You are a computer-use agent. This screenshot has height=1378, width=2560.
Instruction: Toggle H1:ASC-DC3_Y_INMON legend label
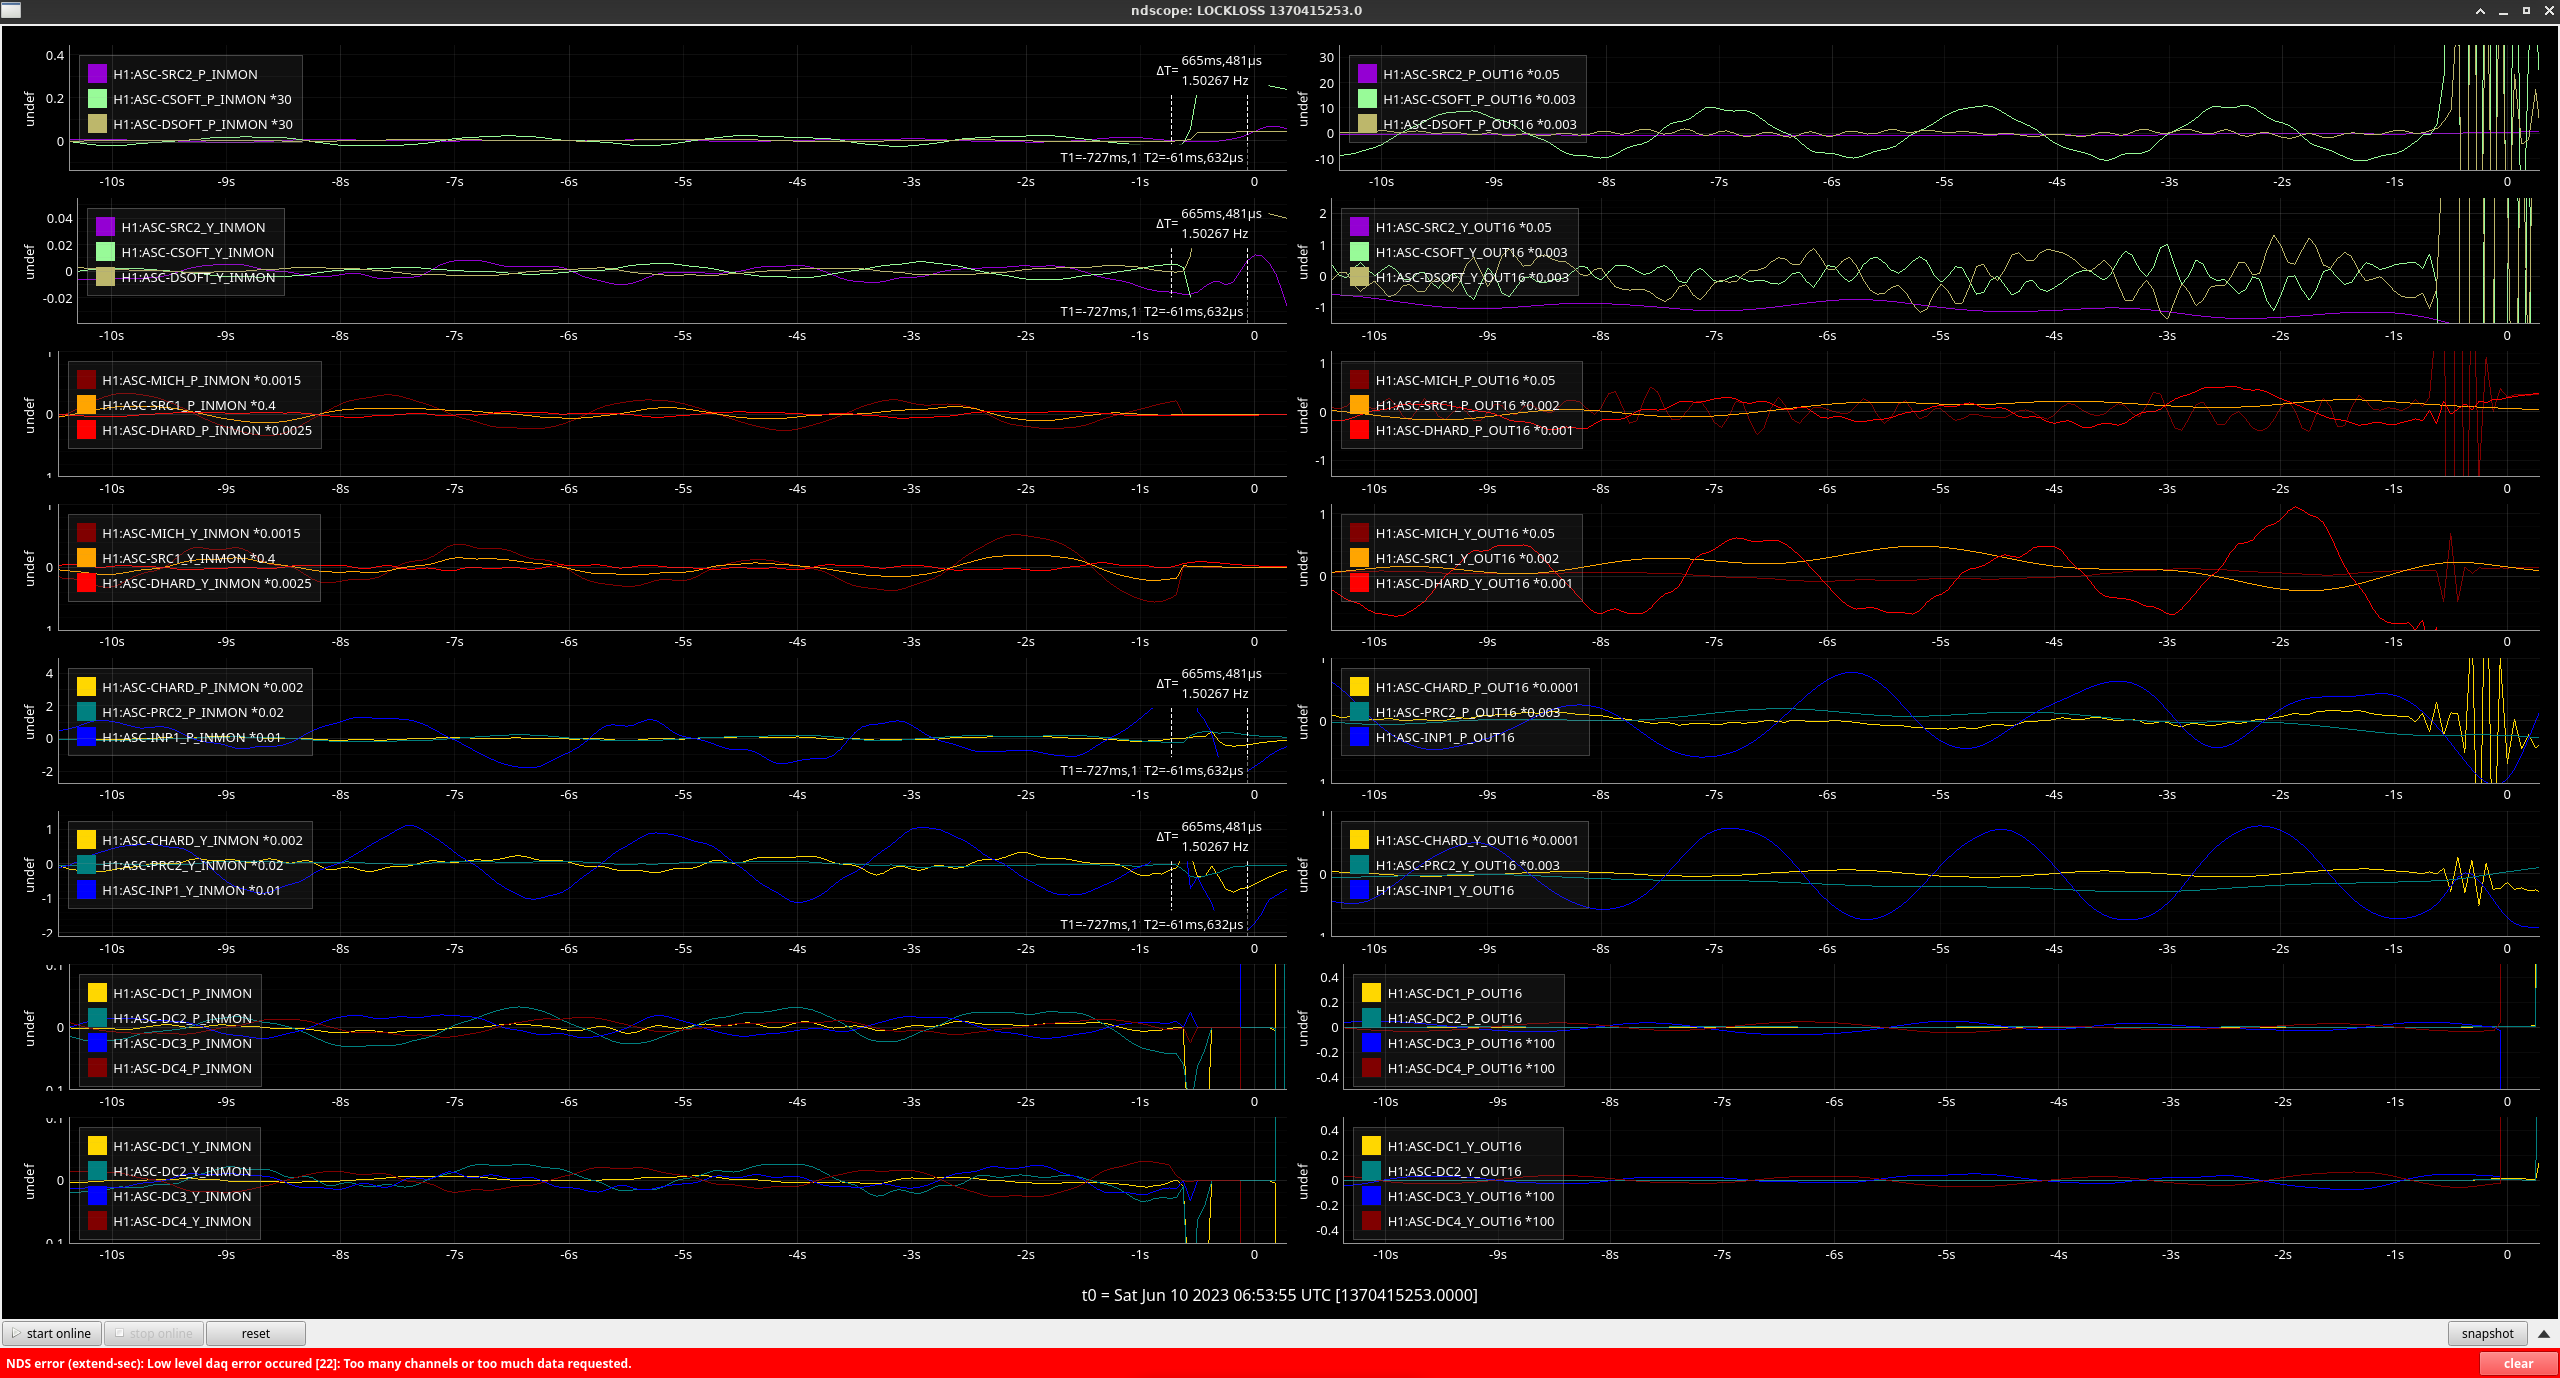pyautogui.click(x=182, y=1196)
